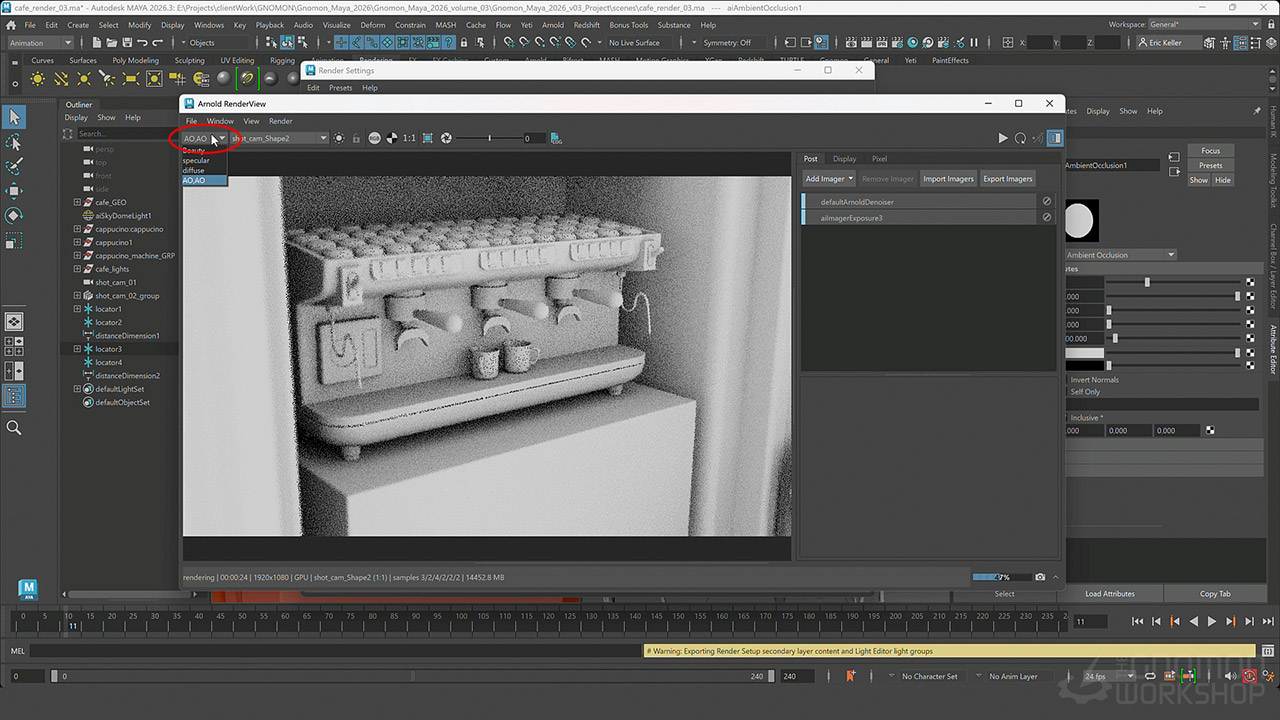Viewport: 1280px width, 720px height.
Task: Disable the defaultArnoldDenoiser imager
Action: click(1047, 201)
